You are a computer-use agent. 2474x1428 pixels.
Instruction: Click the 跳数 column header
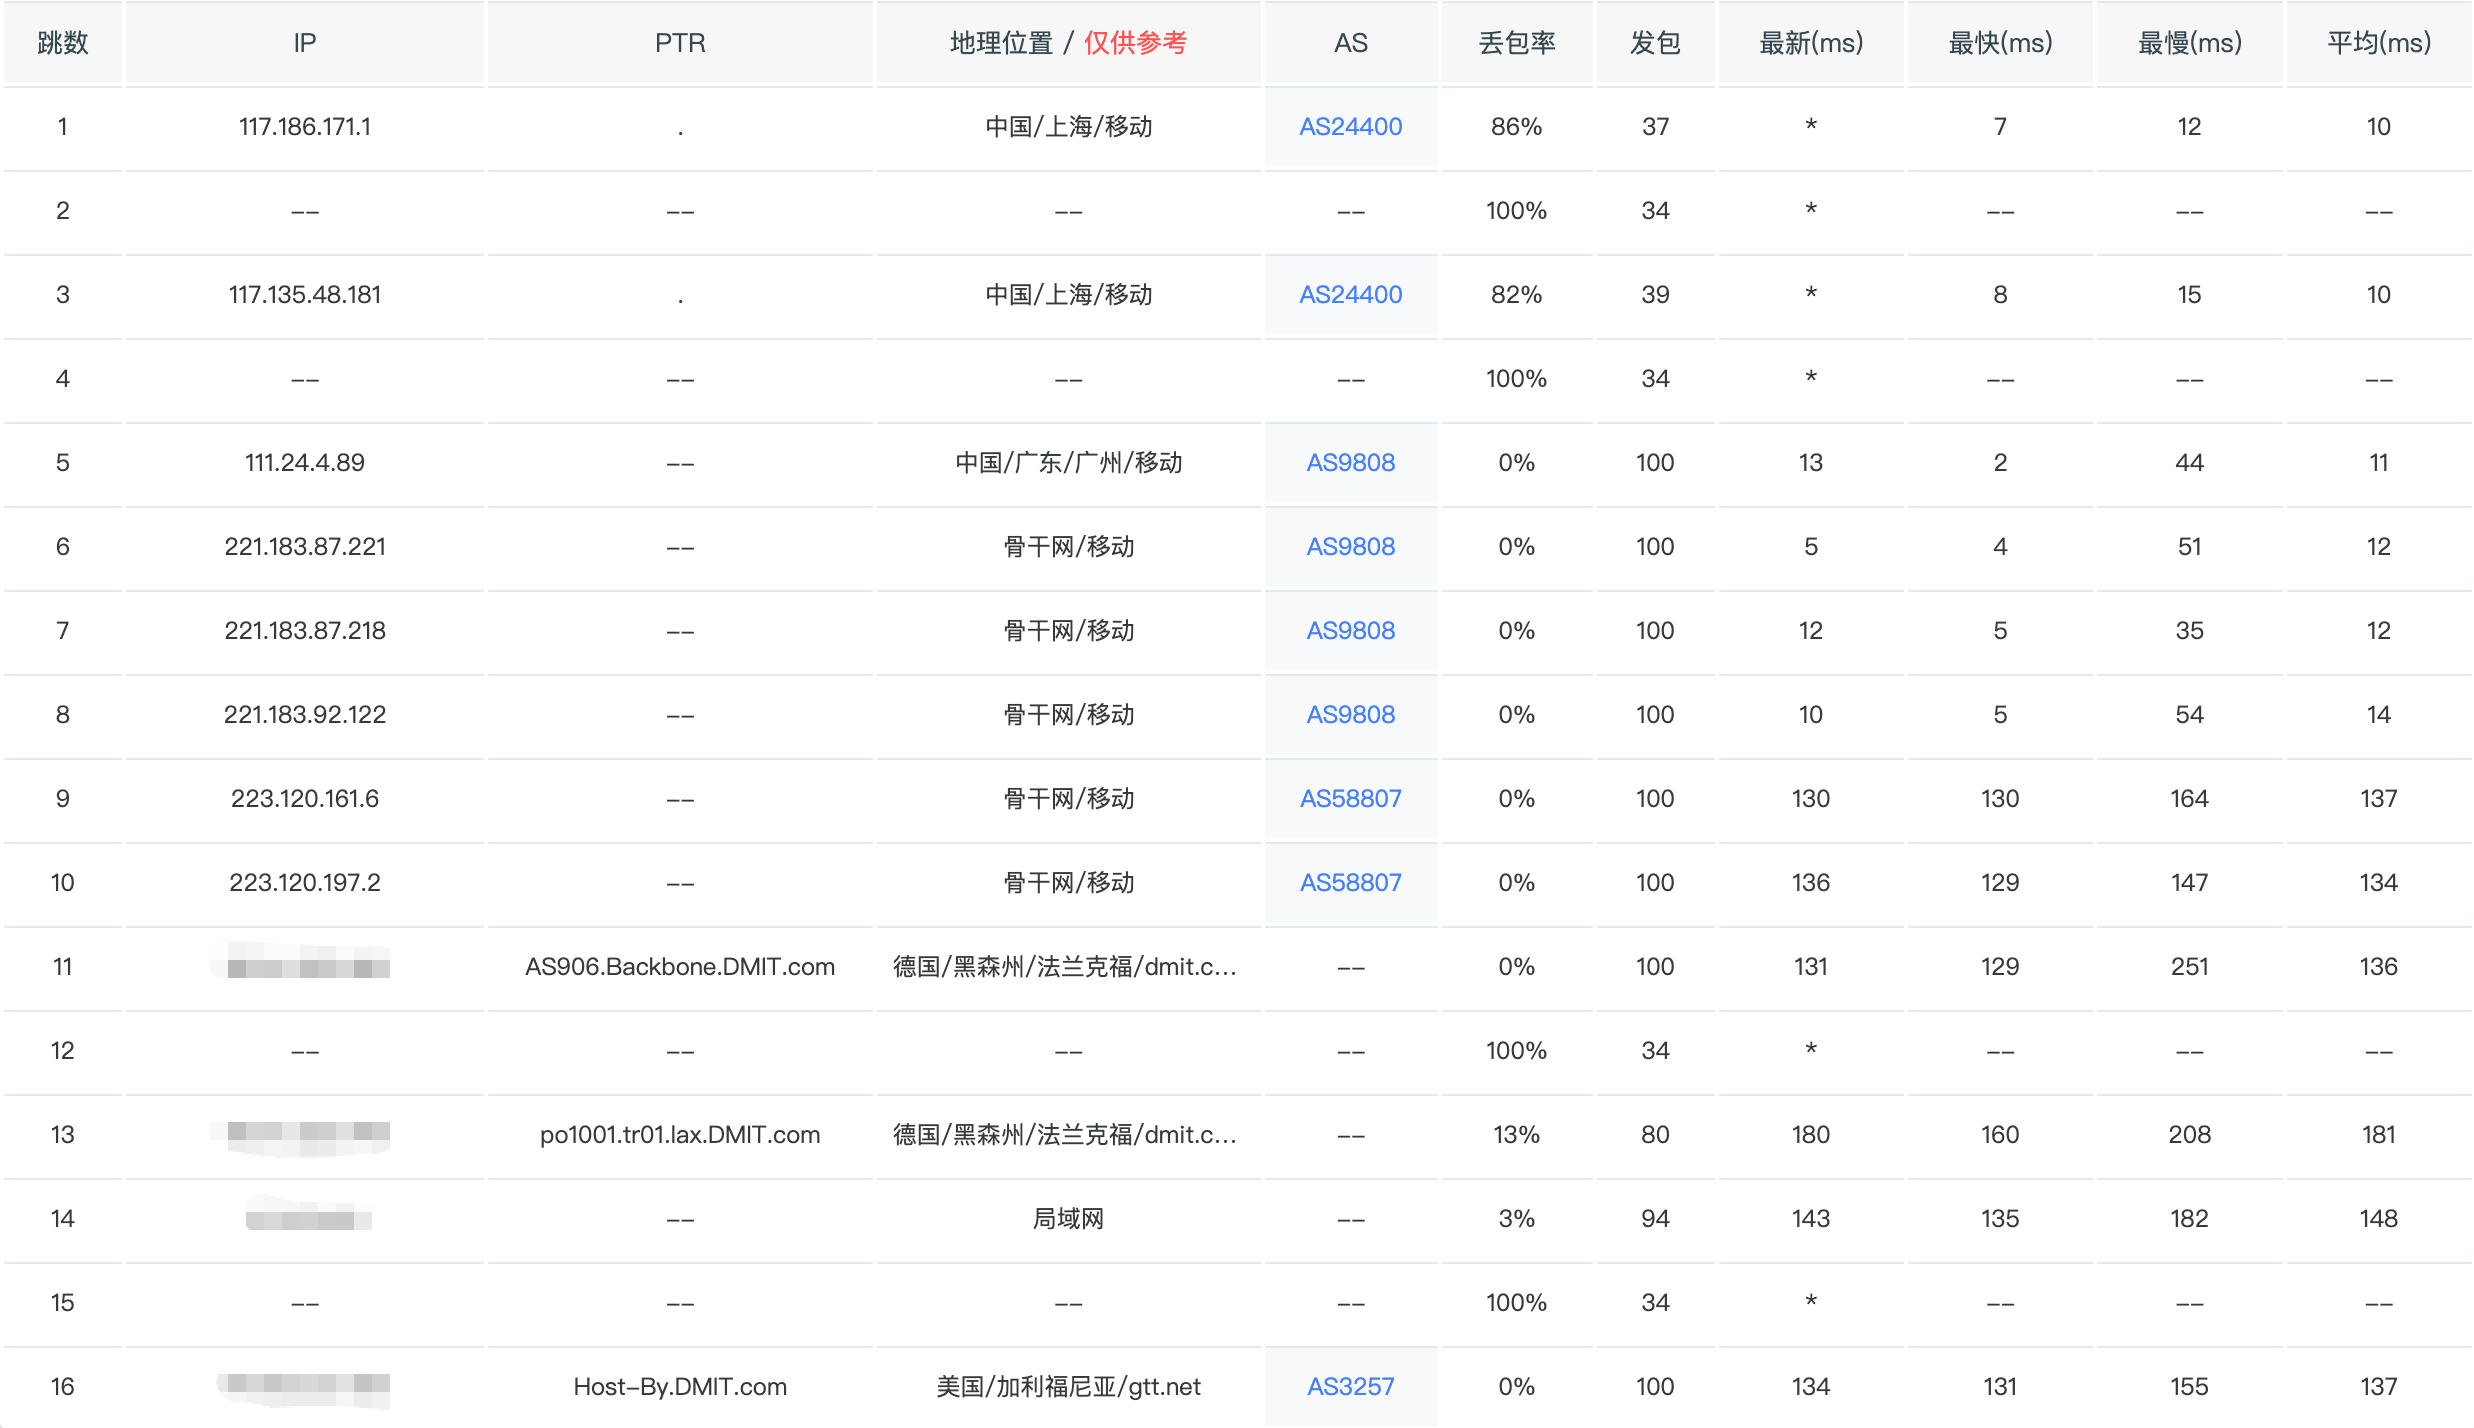pos(63,43)
